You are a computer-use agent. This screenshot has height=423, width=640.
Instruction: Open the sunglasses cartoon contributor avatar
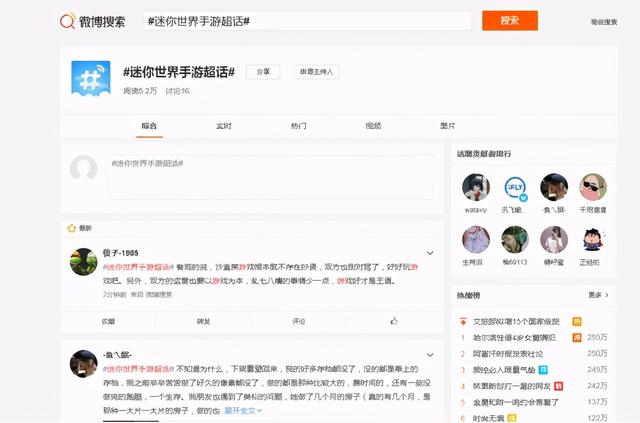point(593,187)
